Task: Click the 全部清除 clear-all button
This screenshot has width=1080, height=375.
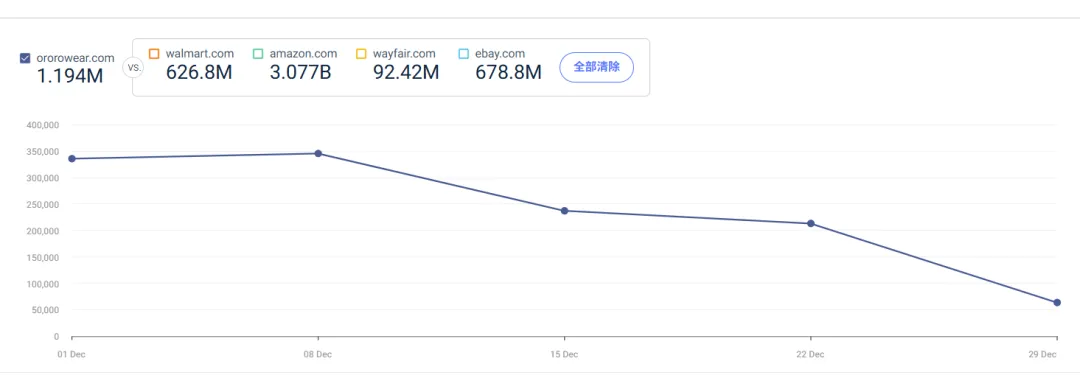Action: point(596,68)
